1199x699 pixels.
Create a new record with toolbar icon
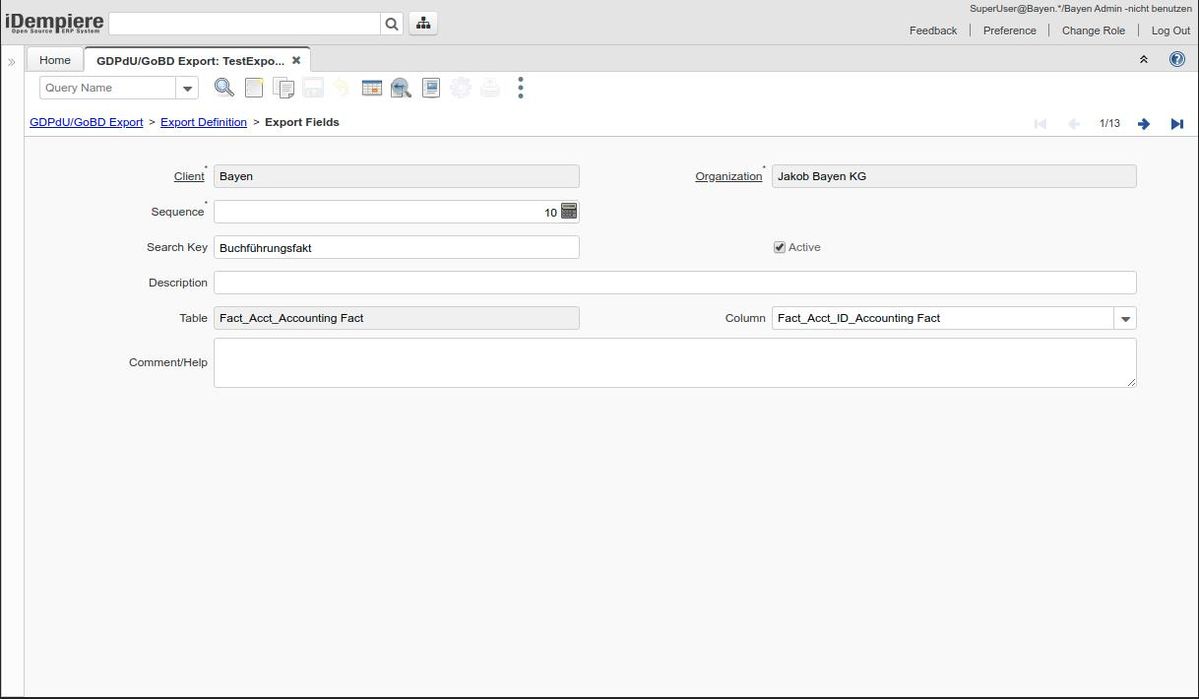click(x=254, y=88)
